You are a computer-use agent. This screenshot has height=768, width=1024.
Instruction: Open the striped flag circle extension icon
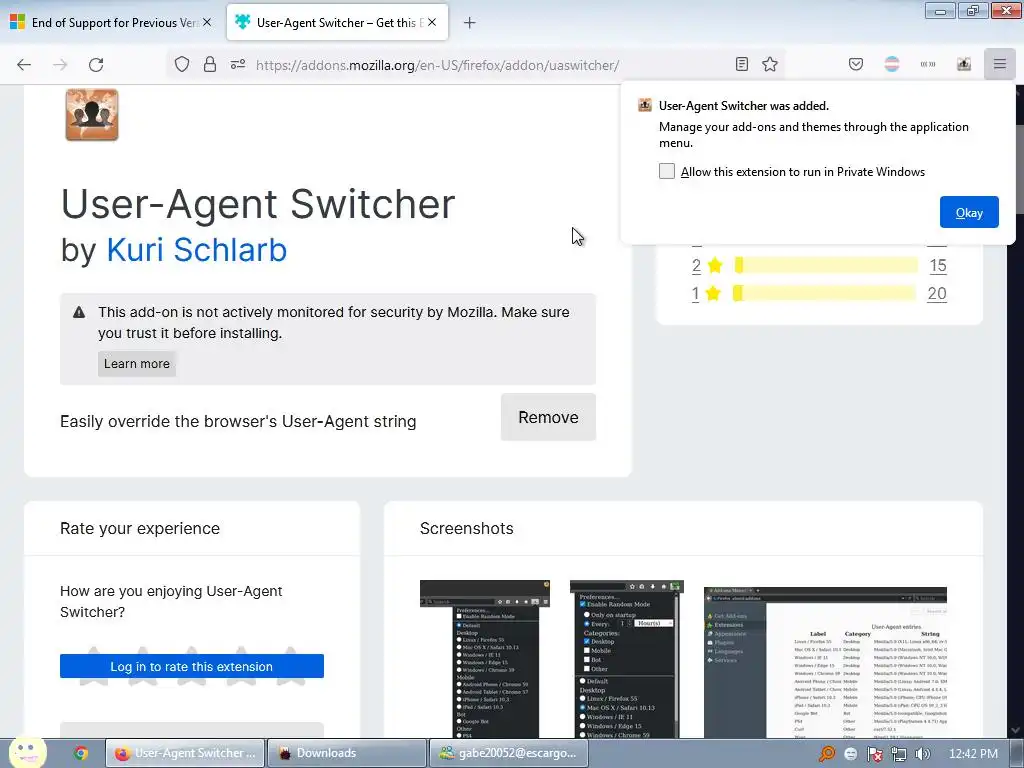coord(892,64)
